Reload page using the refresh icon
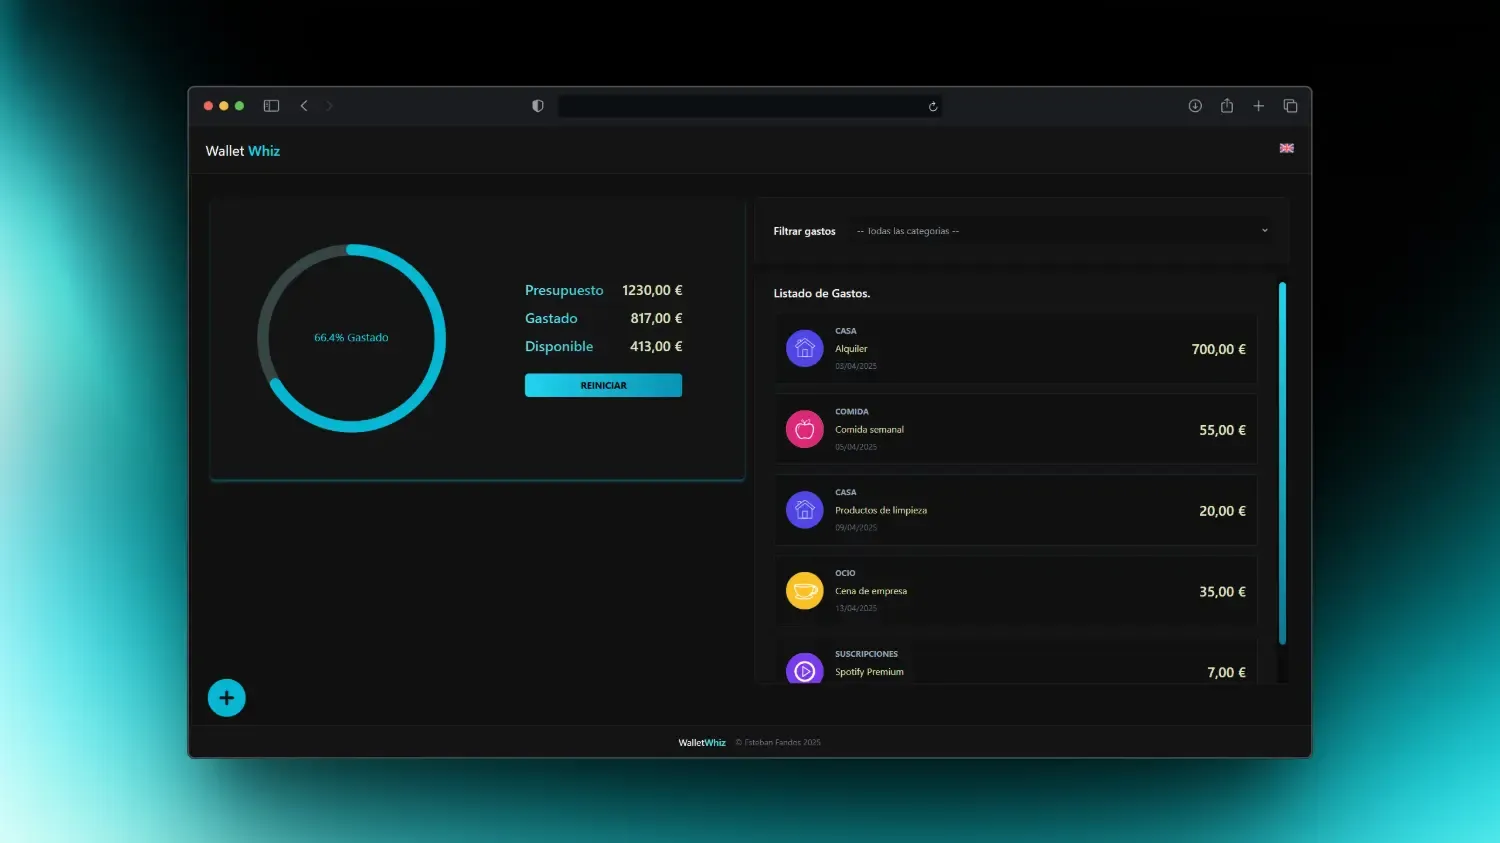 (933, 107)
